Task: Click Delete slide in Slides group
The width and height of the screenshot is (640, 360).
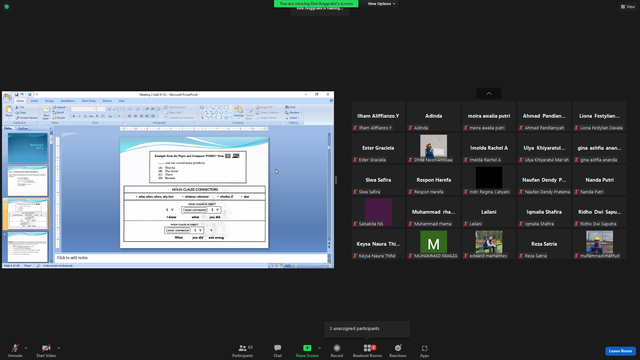Action: (x=59, y=118)
